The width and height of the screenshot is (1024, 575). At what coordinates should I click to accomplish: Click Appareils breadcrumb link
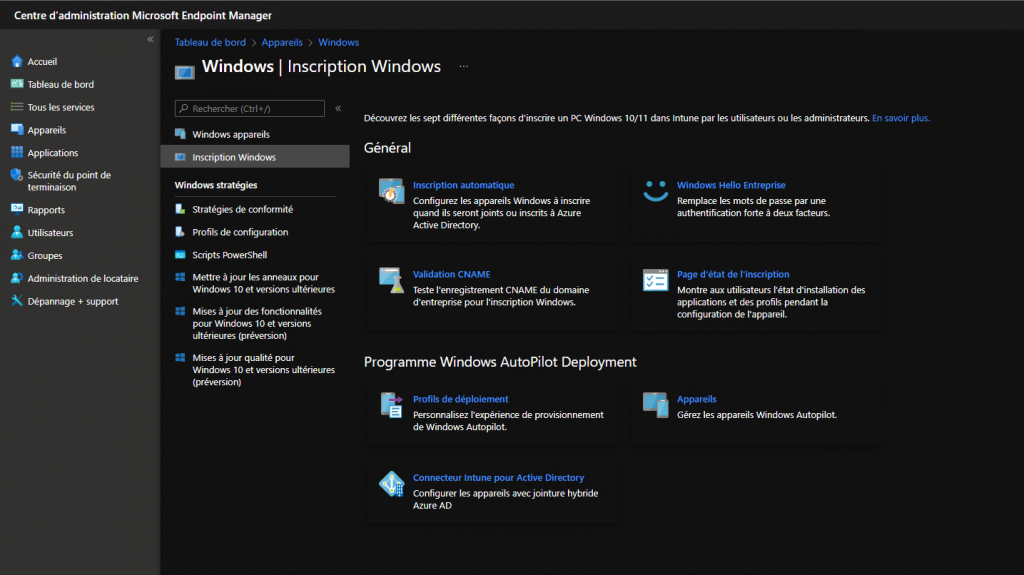[282, 42]
